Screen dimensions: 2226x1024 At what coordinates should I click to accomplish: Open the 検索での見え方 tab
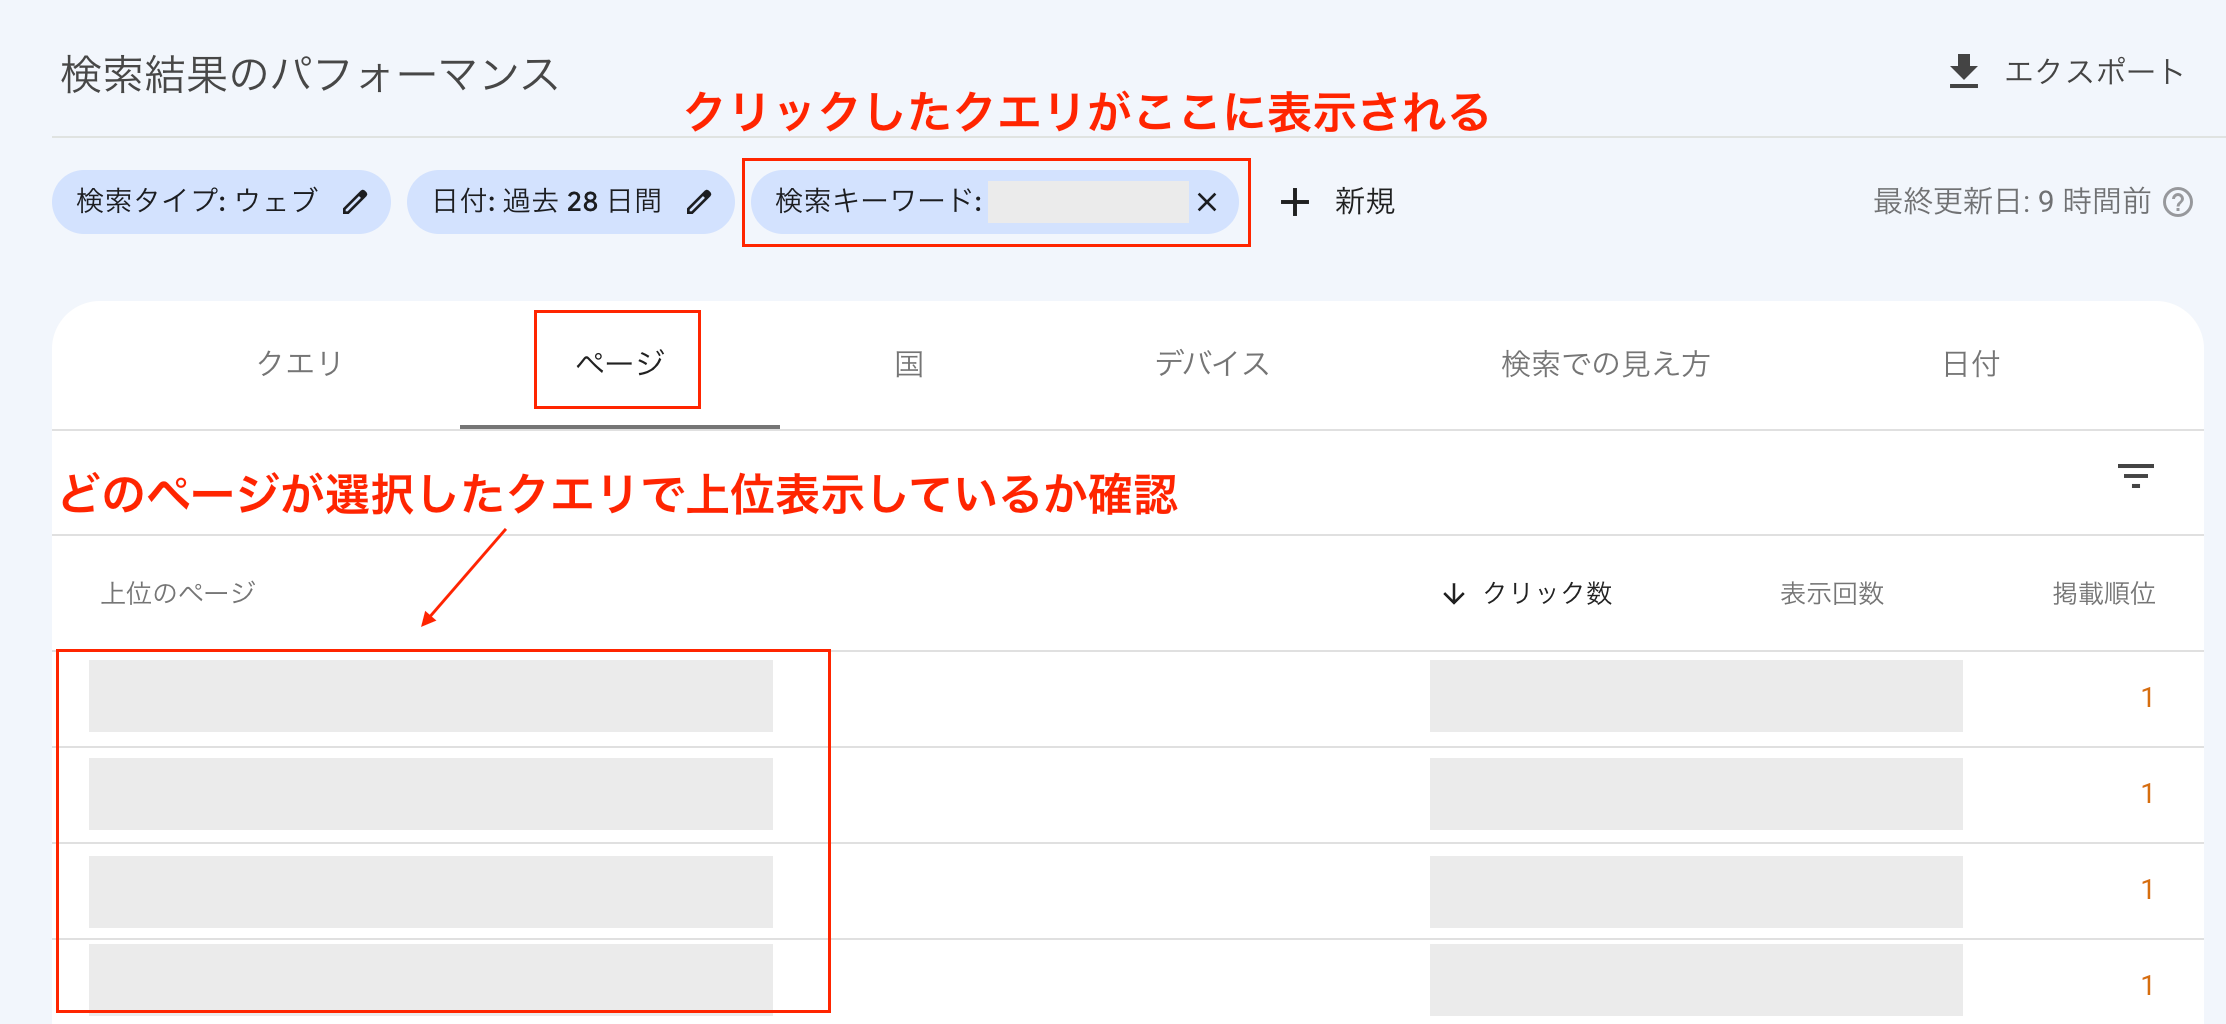coord(1606,363)
